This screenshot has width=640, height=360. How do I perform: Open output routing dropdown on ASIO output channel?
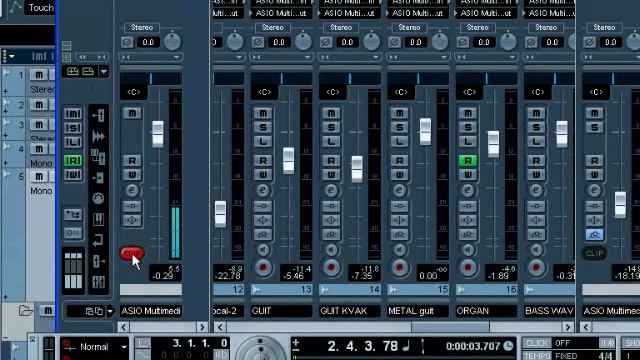[x=151, y=57]
